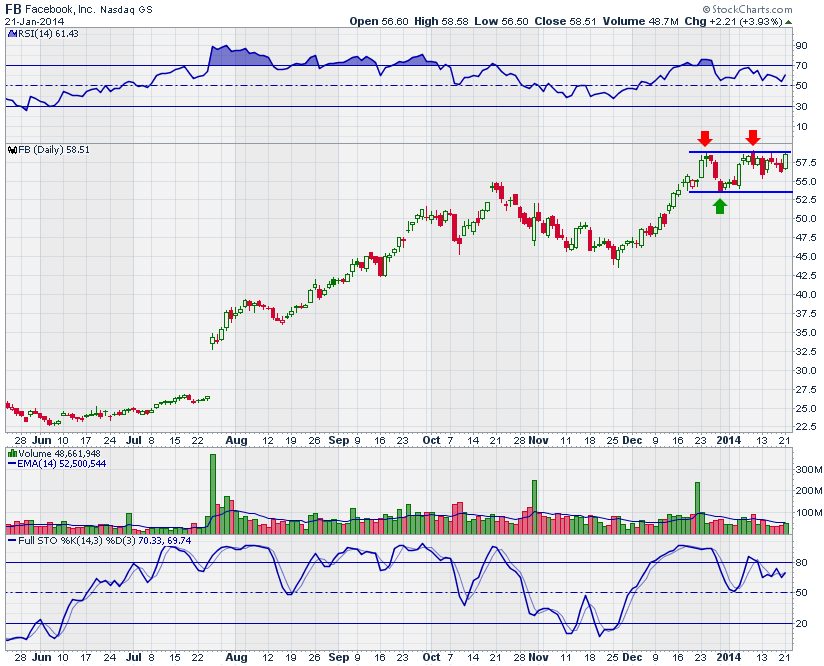The width and height of the screenshot is (824, 666).
Task: Click the blue dash before EMA(14)
Action: tap(12, 464)
